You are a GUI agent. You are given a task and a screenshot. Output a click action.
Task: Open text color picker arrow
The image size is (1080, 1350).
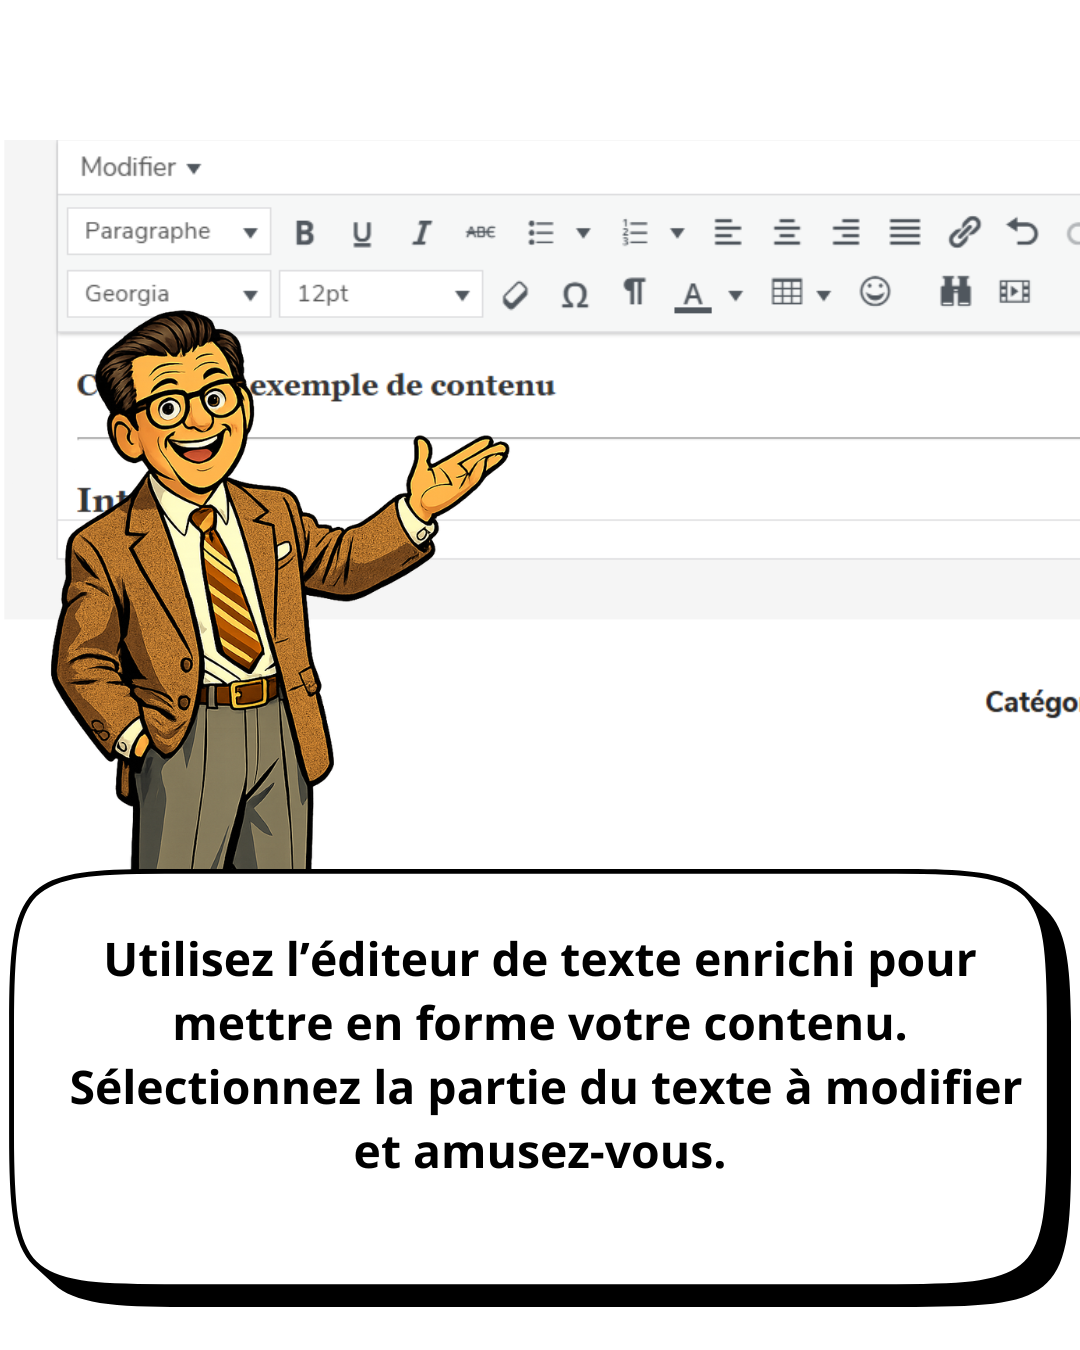[736, 295]
